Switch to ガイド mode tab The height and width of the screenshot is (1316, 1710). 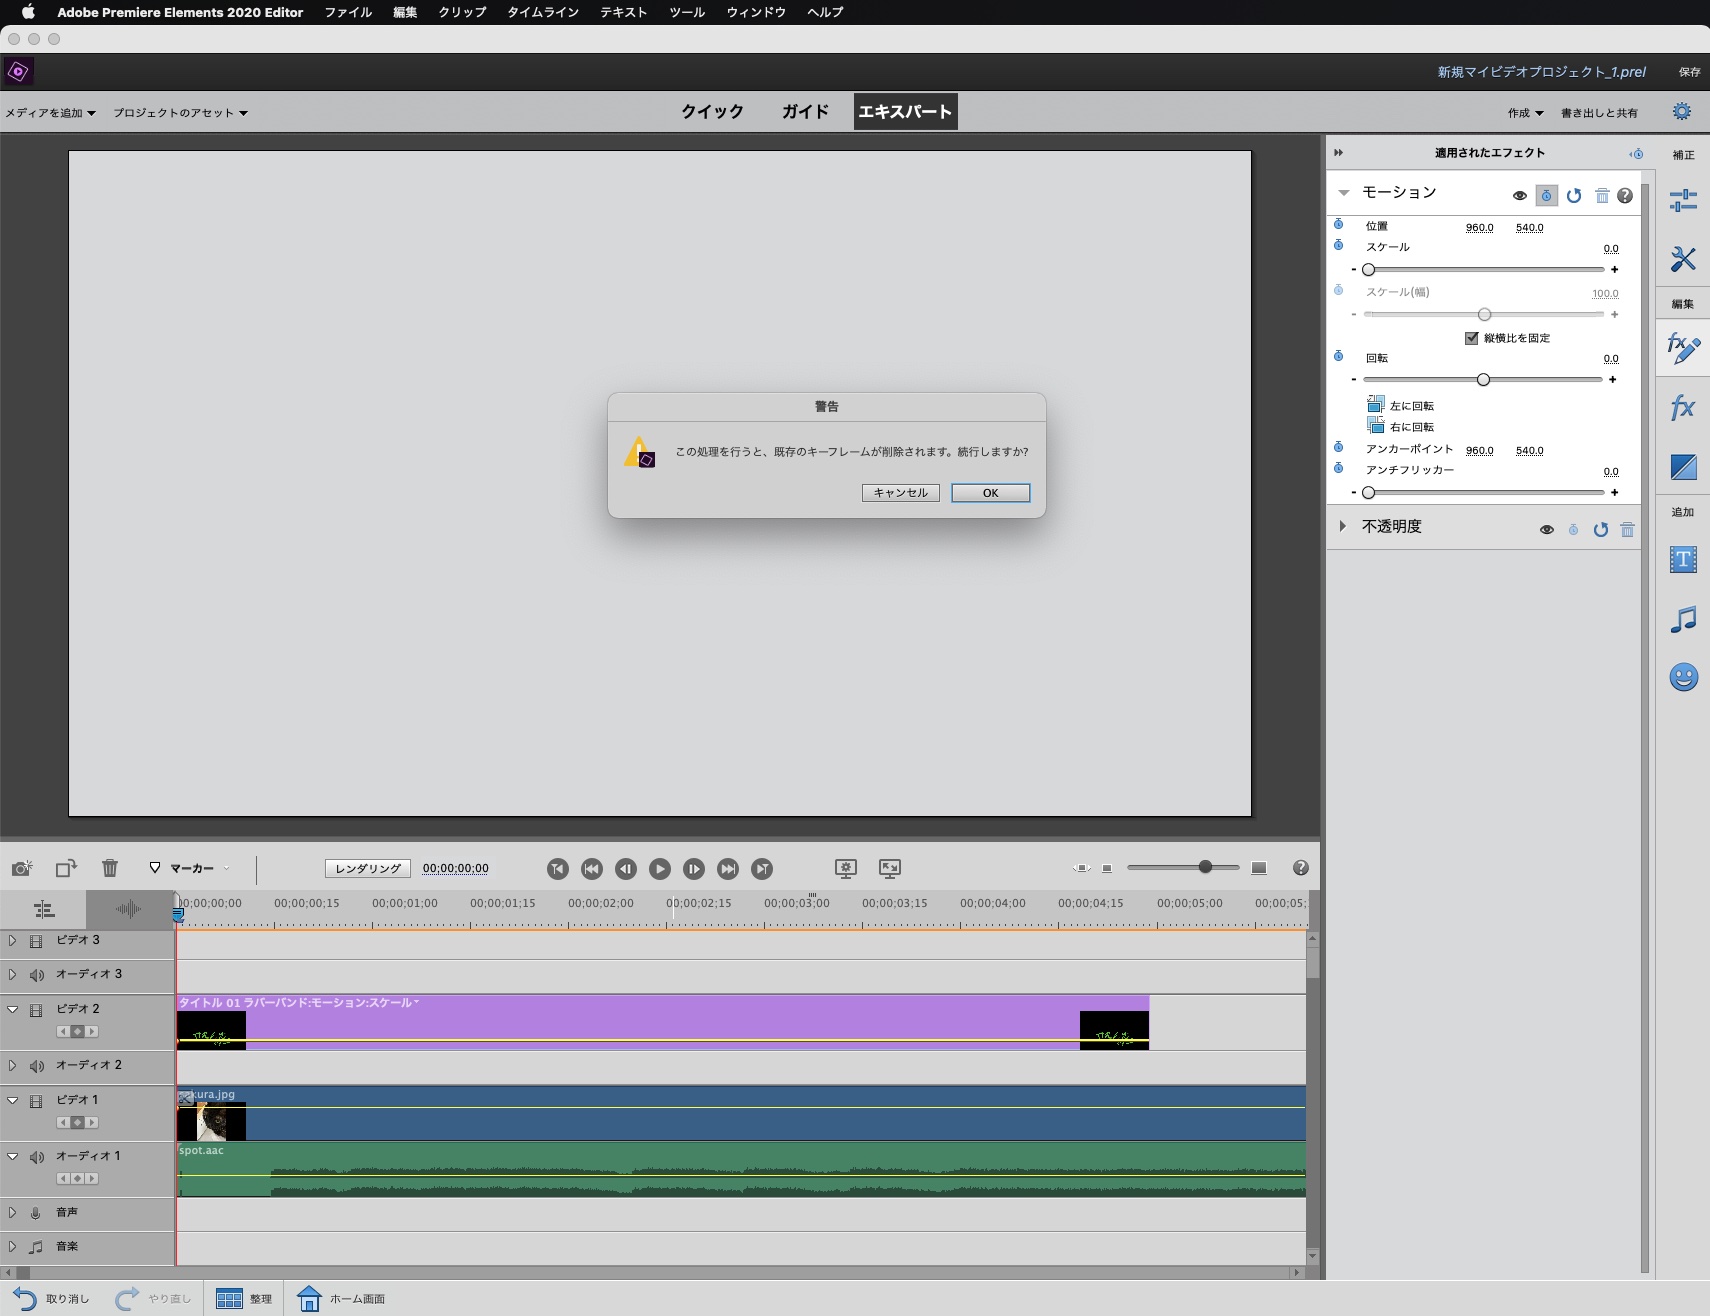coord(805,111)
